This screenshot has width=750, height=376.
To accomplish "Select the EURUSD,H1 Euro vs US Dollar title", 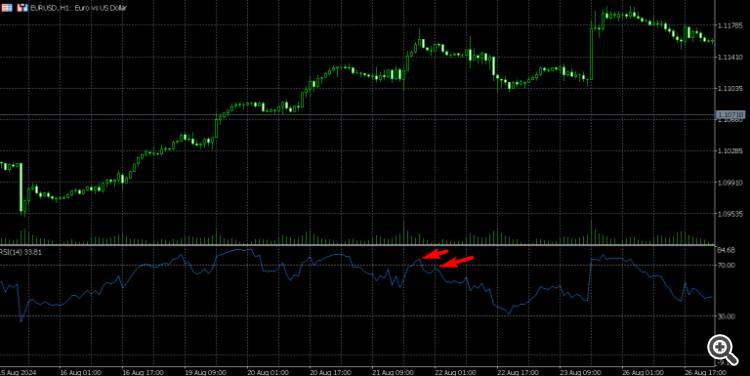I will [x=78, y=8].
